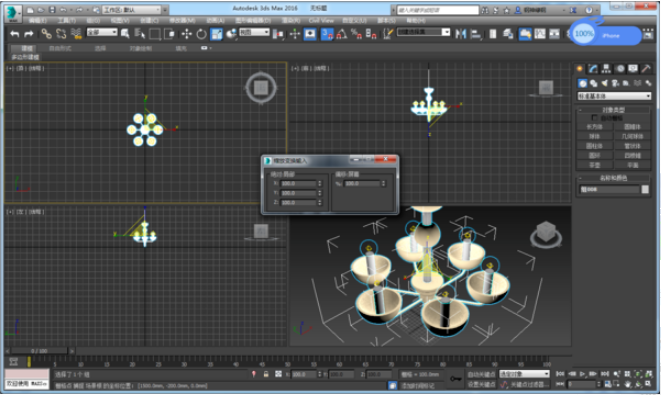Click the Redo arrow in main toolbar
This screenshot has height=395, width=661.
point(29,34)
